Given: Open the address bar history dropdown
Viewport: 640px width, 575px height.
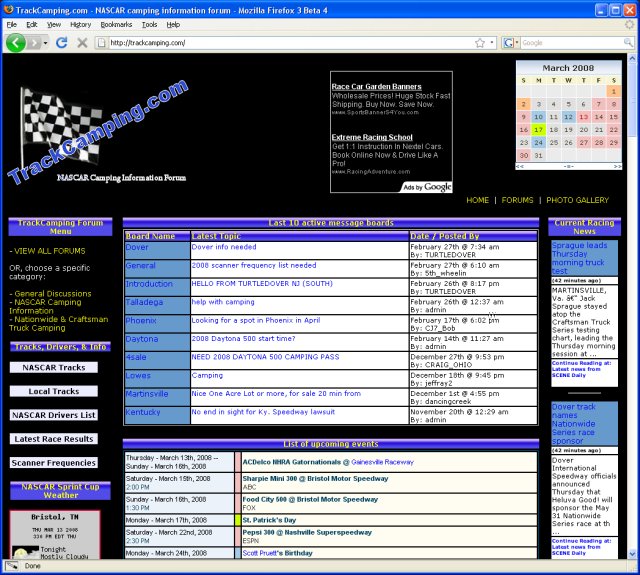Looking at the screenshot, I should tap(492, 42).
